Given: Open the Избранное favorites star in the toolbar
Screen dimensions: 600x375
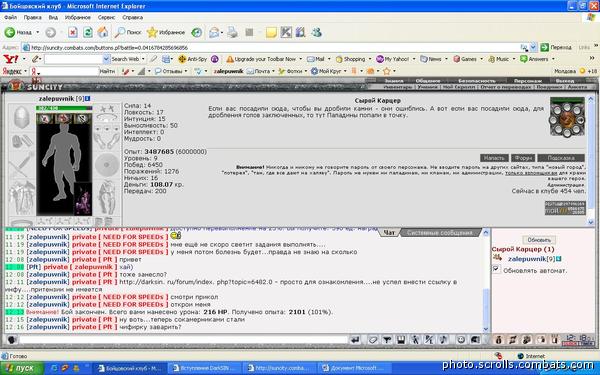Looking at the screenshot, I should [x=166, y=33].
